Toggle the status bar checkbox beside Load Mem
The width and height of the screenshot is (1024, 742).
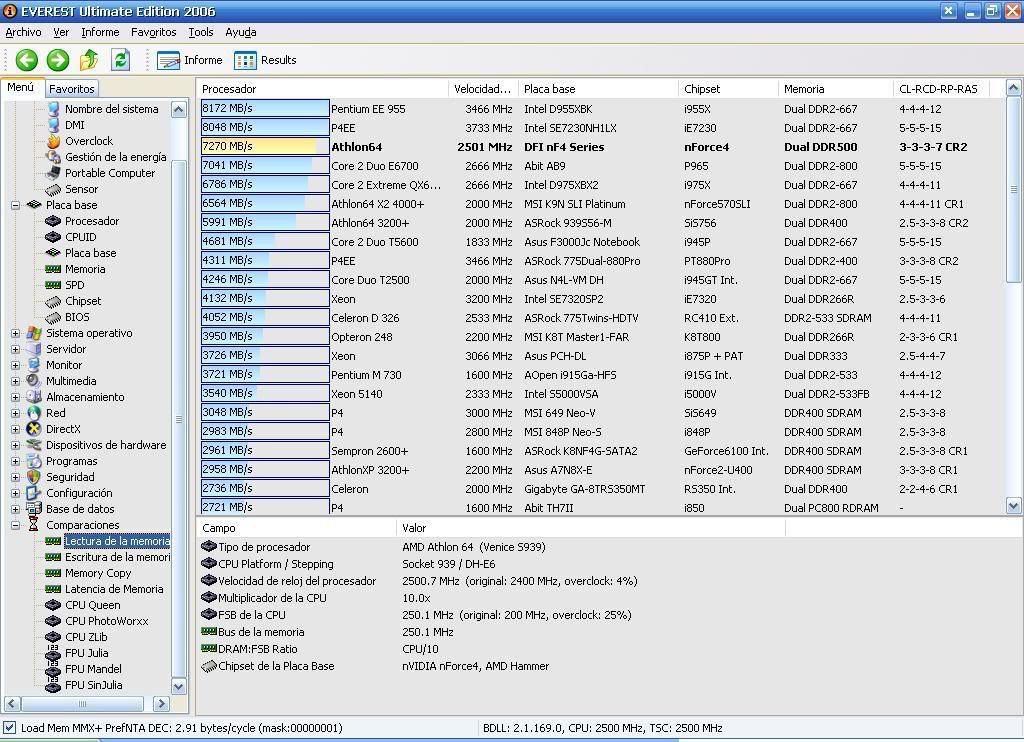[x=9, y=728]
